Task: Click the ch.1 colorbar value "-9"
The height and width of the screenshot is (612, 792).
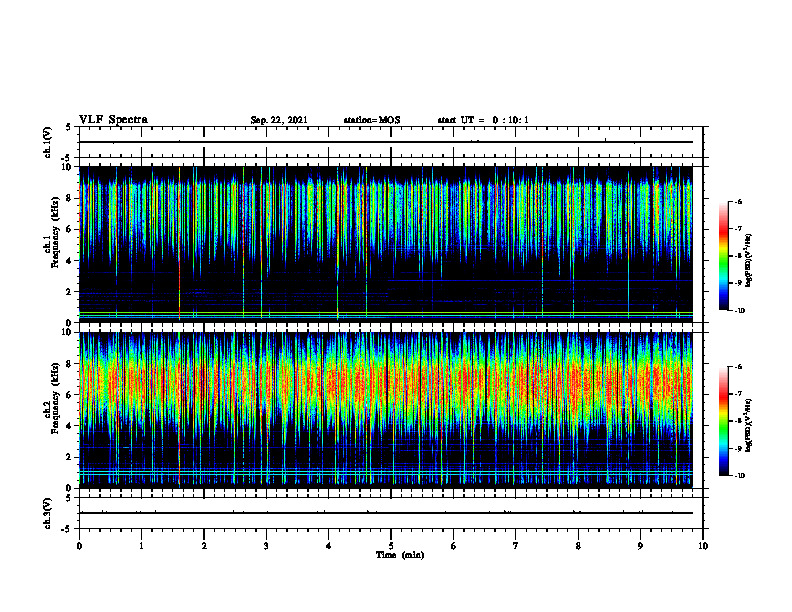Action: [738, 283]
